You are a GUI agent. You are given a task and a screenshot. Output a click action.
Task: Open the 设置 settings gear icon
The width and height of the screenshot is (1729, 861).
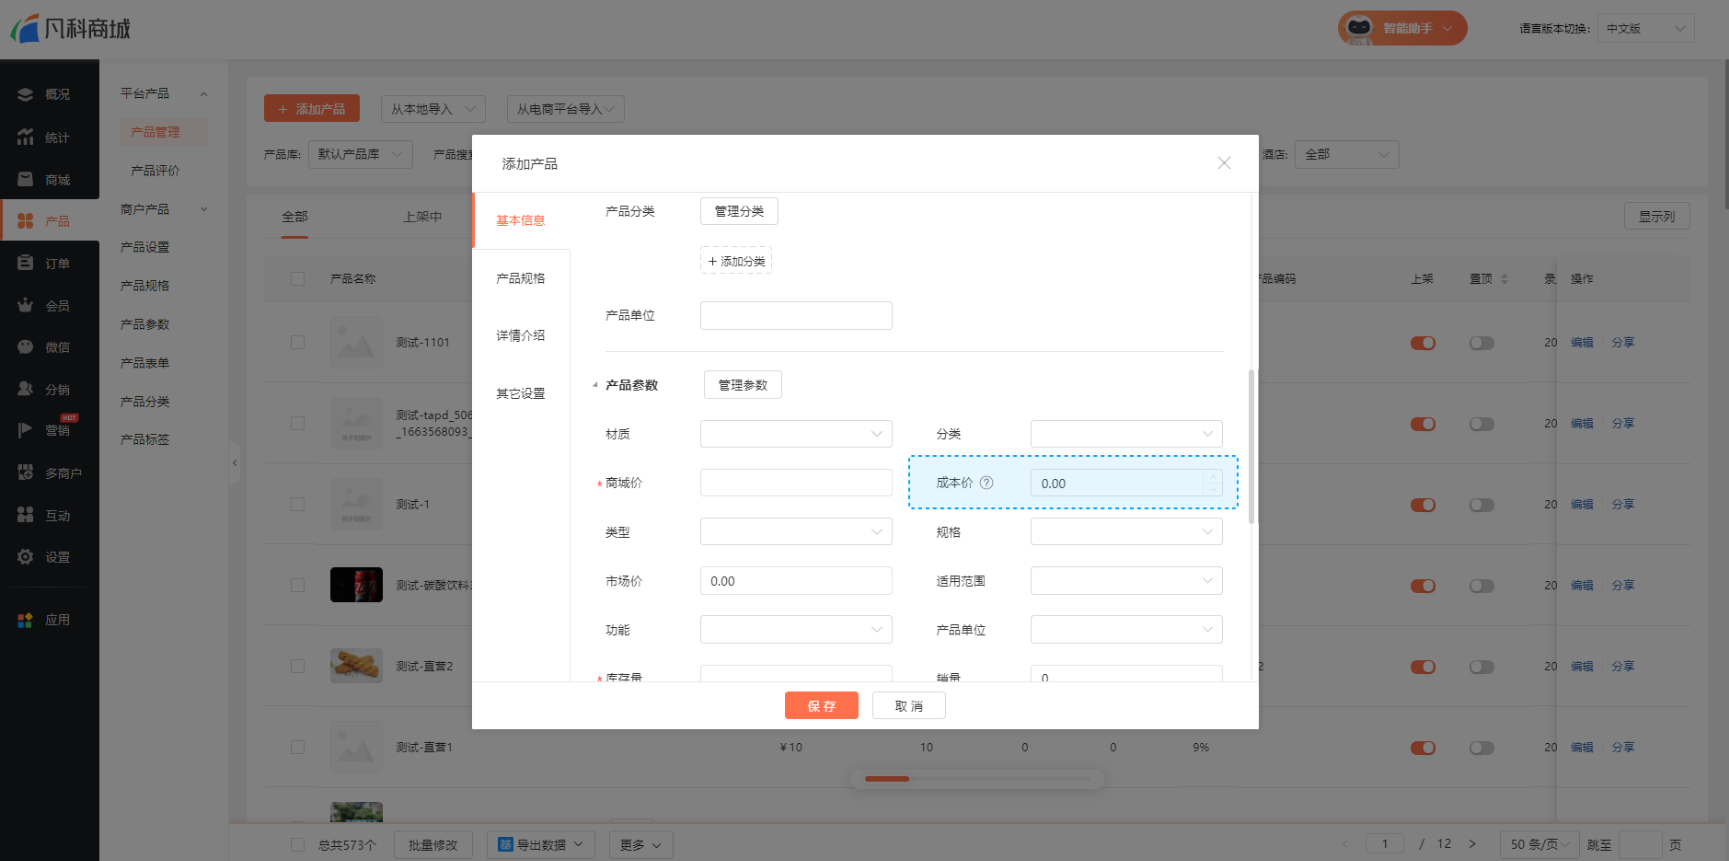[25, 557]
